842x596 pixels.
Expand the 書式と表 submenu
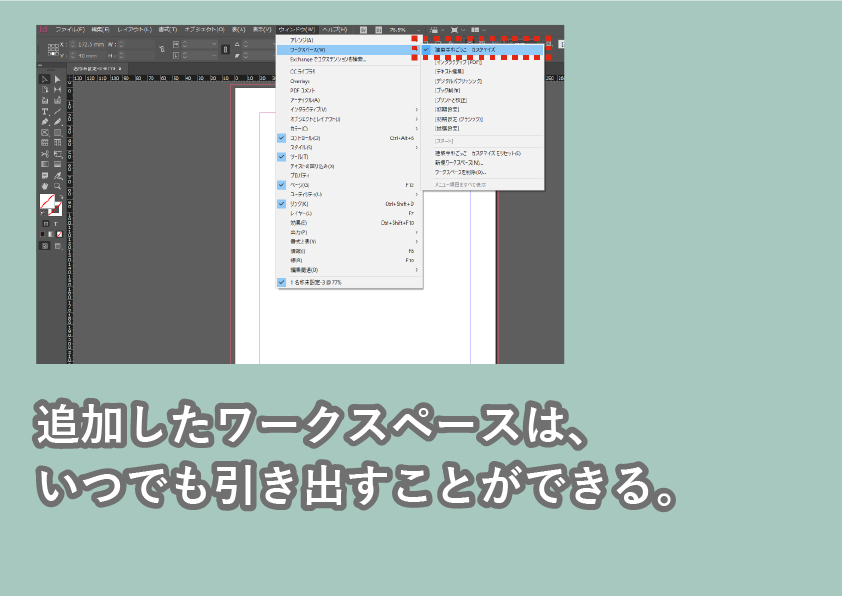(347, 242)
